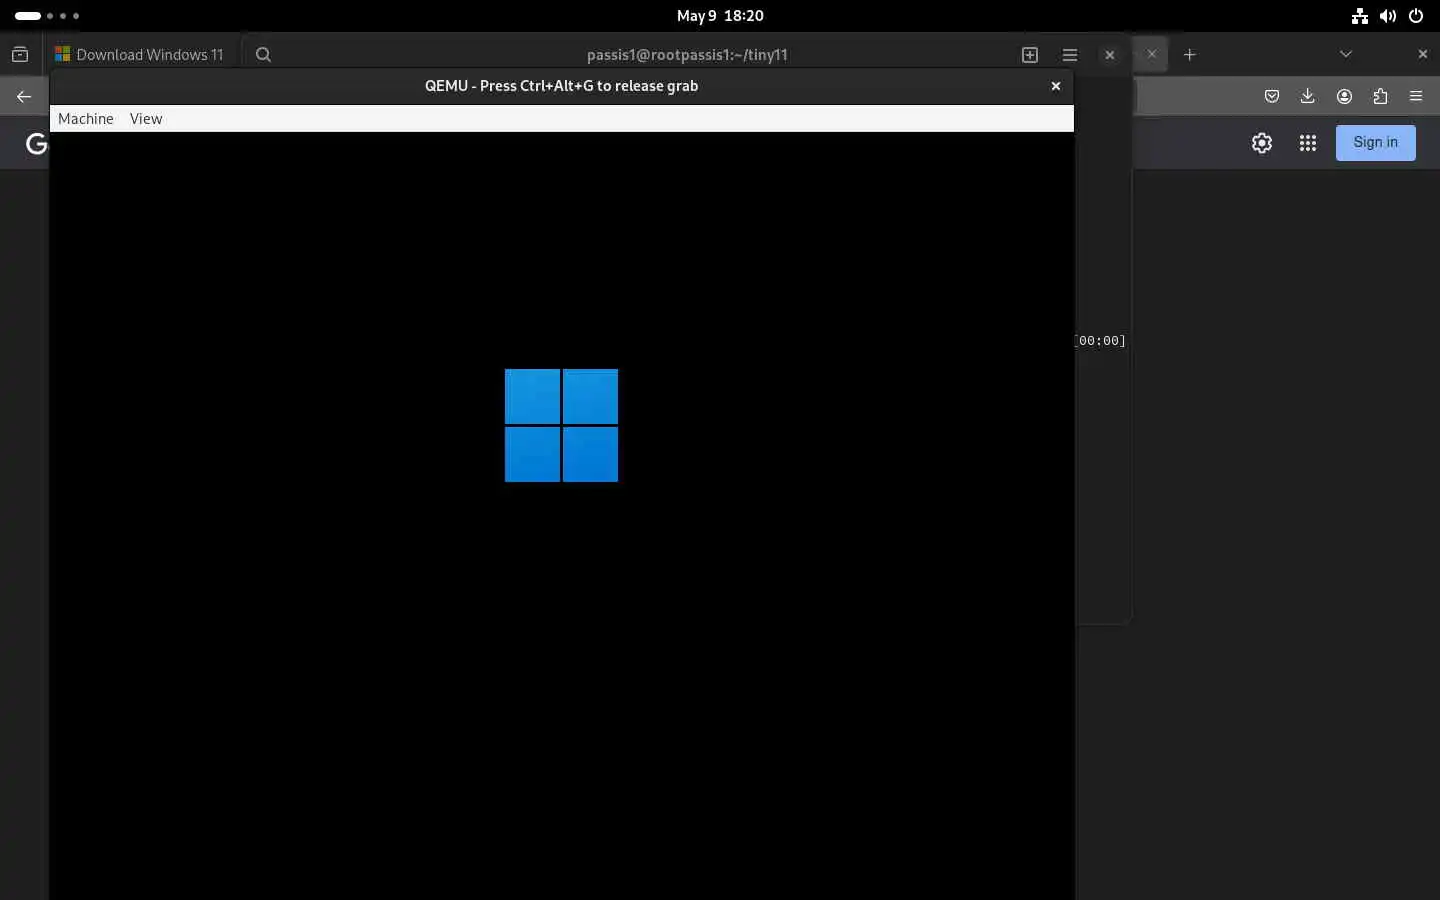Image resolution: width=1440 pixels, height=900 pixels.
Task: Go back in the browser
Action: 24,96
